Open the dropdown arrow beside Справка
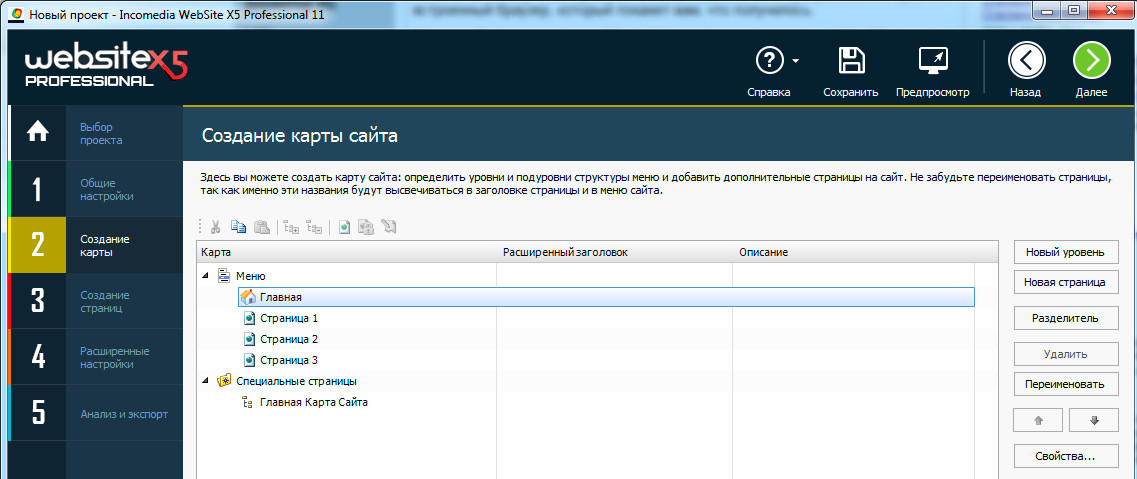Screen dimensions: 1137x479 (796, 61)
